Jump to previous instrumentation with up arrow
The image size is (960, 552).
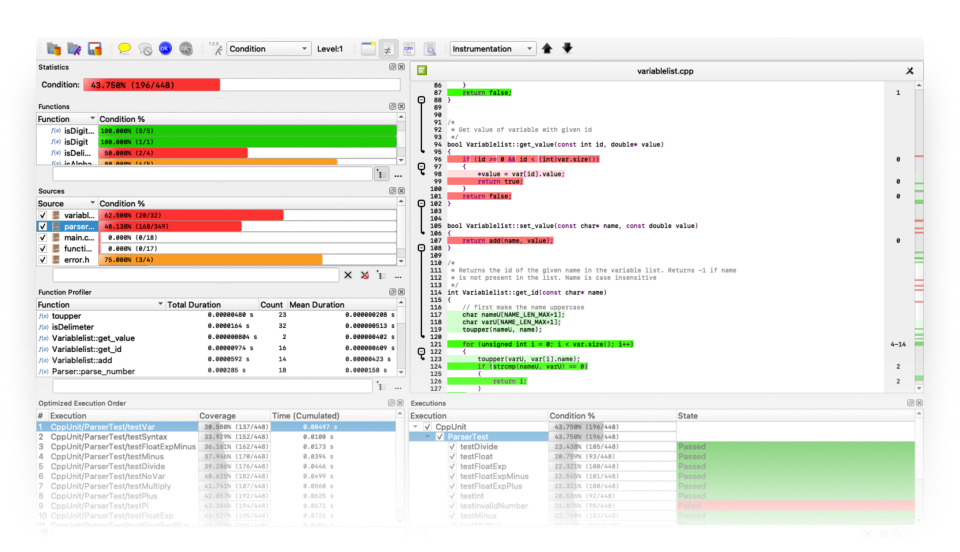(547, 48)
